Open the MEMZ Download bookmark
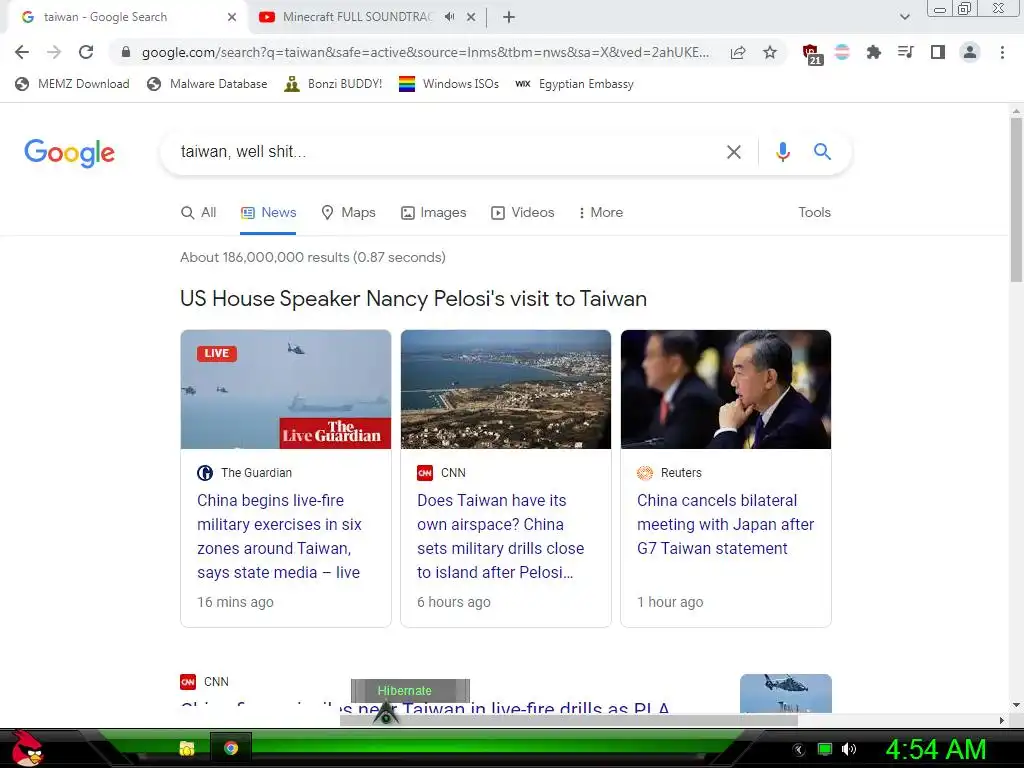Screen dimensions: 1024x768 [x=72, y=84]
